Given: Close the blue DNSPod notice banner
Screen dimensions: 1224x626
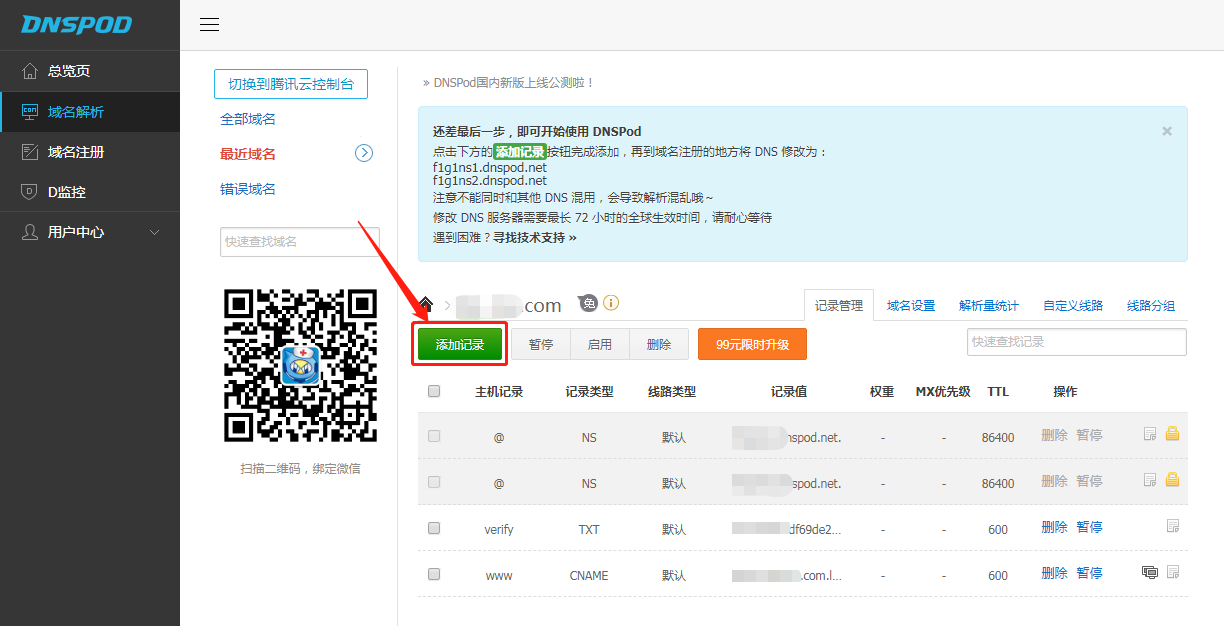Looking at the screenshot, I should pyautogui.click(x=1166, y=131).
